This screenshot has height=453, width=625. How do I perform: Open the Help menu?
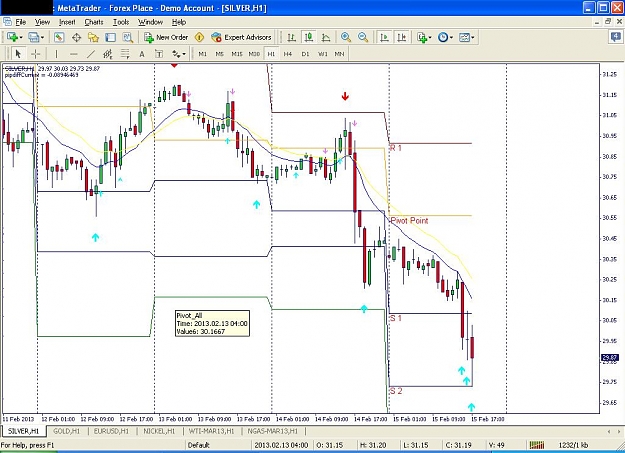tap(179, 22)
